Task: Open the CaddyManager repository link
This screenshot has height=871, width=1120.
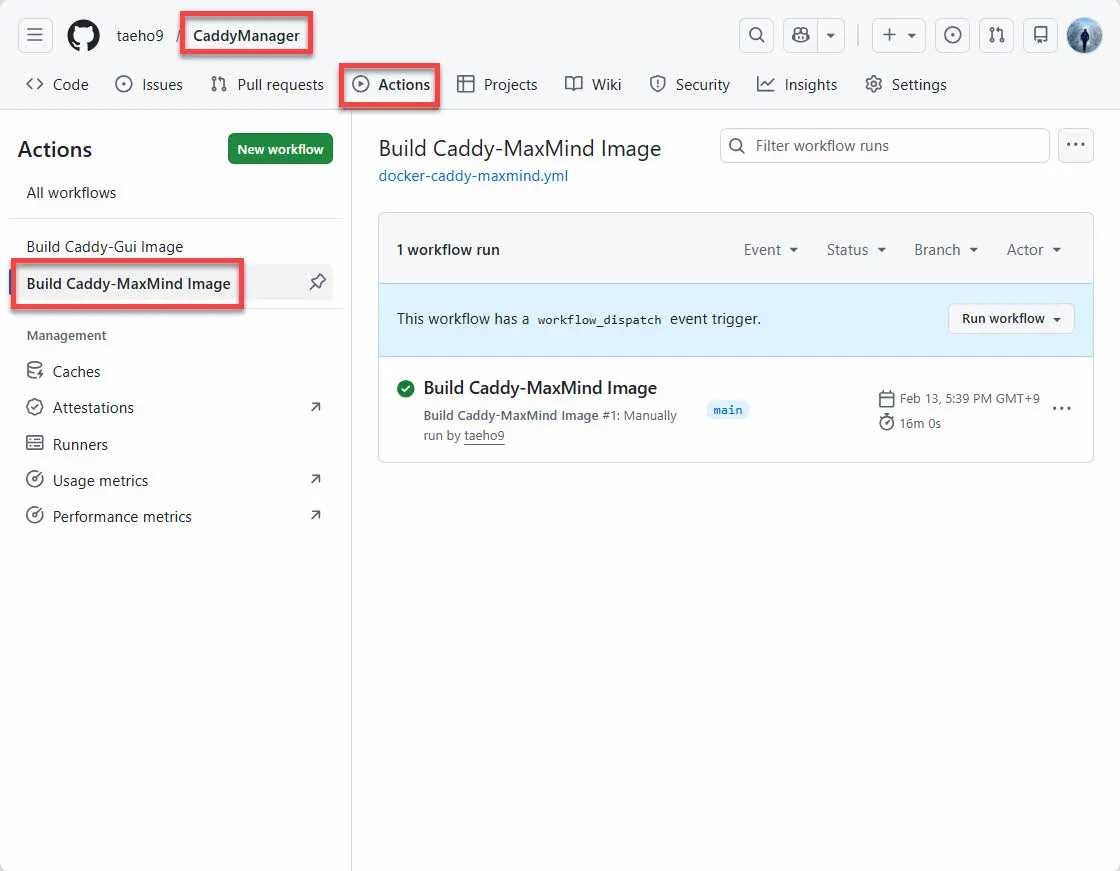Action: click(x=246, y=36)
